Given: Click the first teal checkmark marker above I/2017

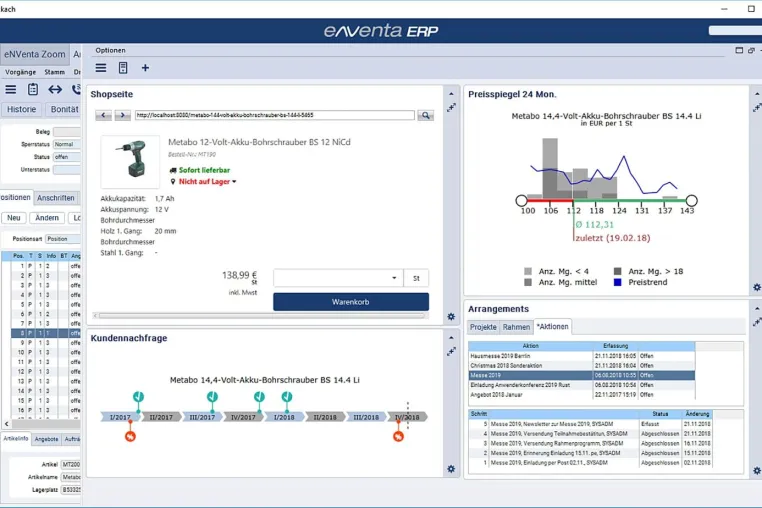Looking at the screenshot, I should pyautogui.click(x=139, y=397).
